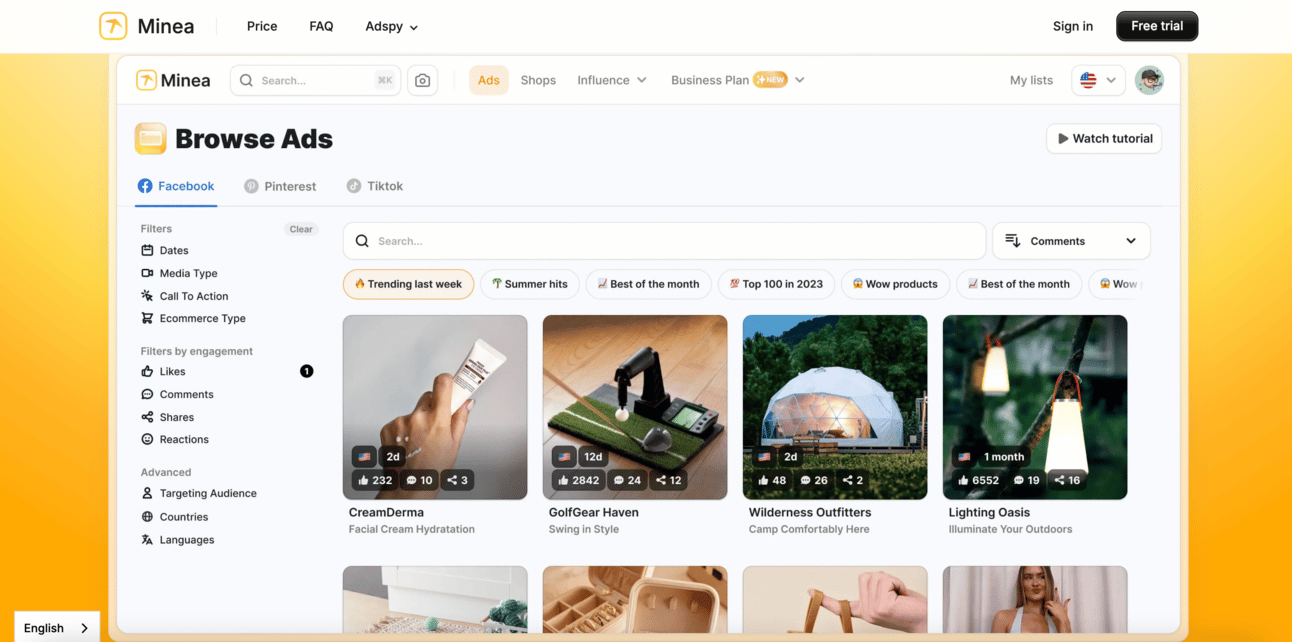Click the Minea pickaxe logo in top navigation
Viewport: 1292px width, 642px height.
(x=113, y=26)
